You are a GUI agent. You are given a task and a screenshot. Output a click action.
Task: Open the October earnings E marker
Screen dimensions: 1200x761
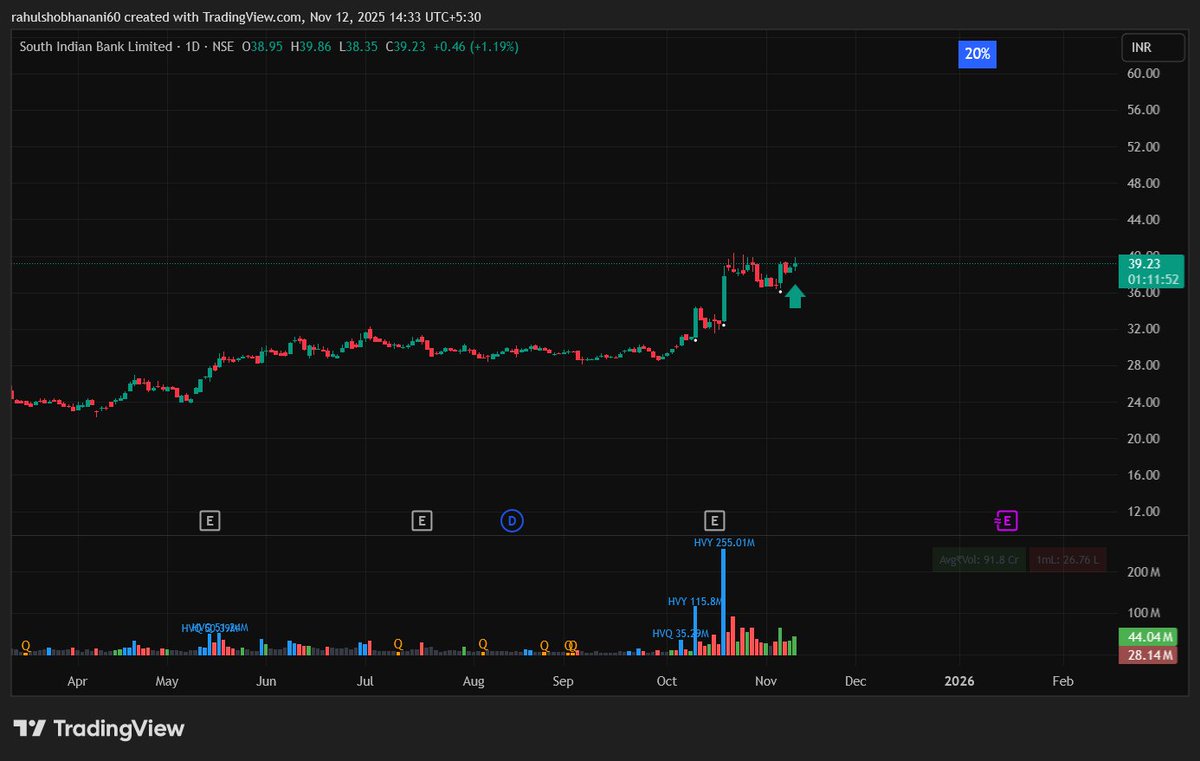714,520
